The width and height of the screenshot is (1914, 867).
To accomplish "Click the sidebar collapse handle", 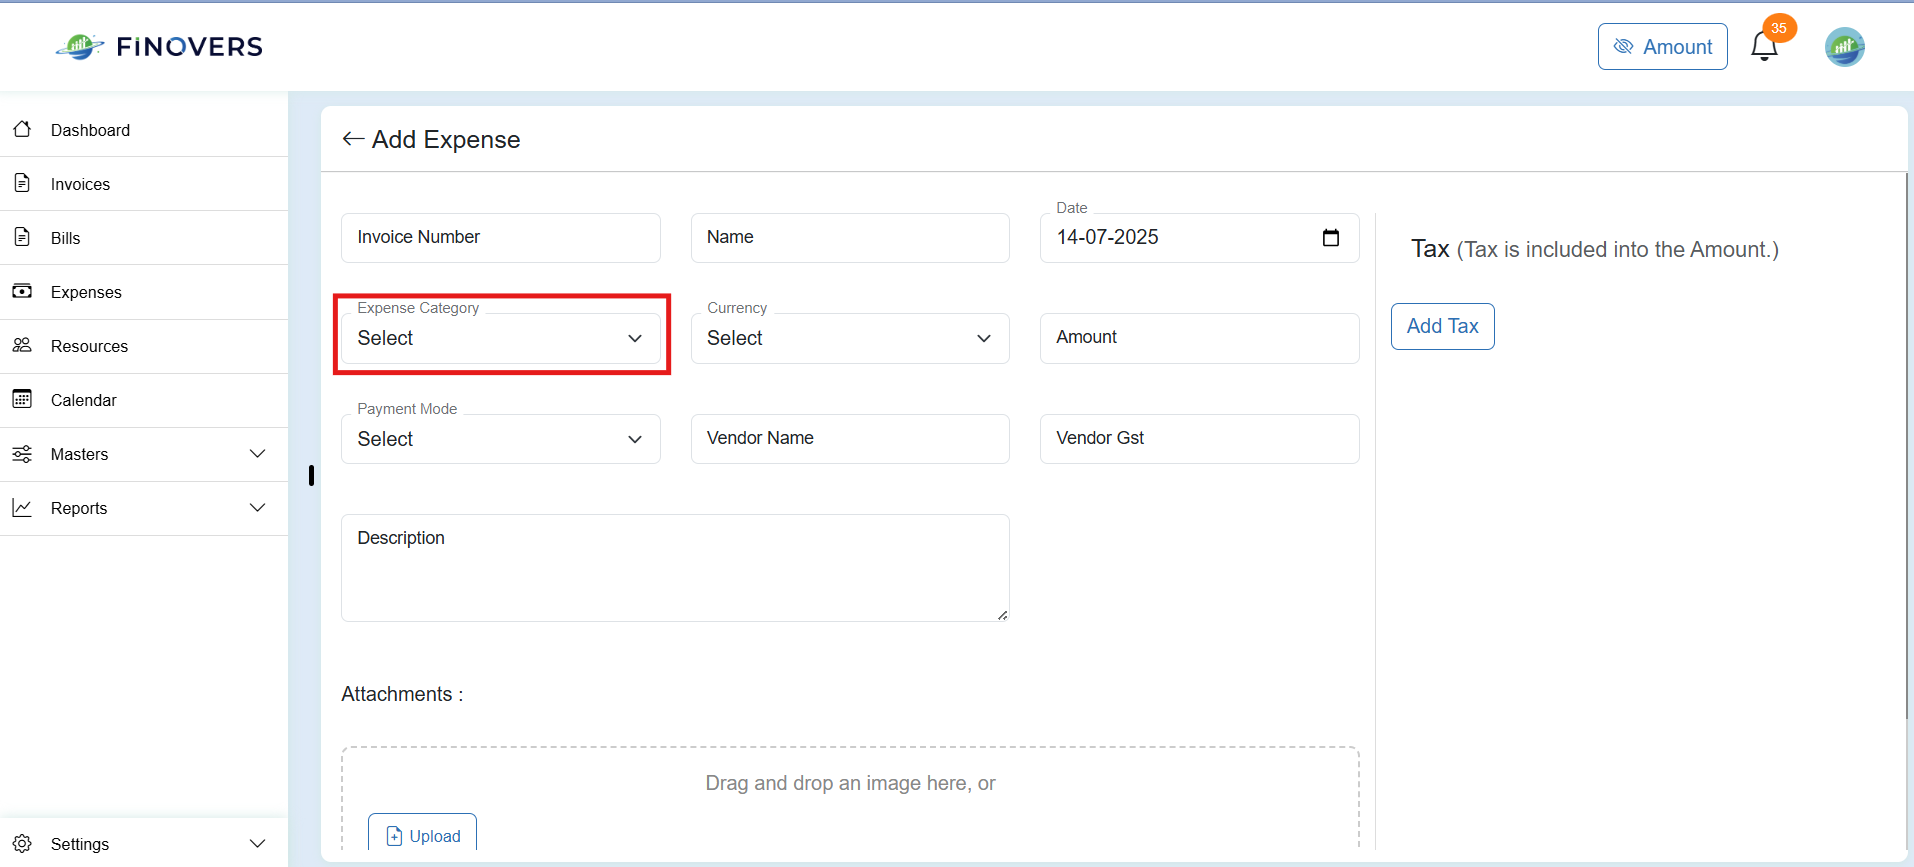I will tap(311, 475).
